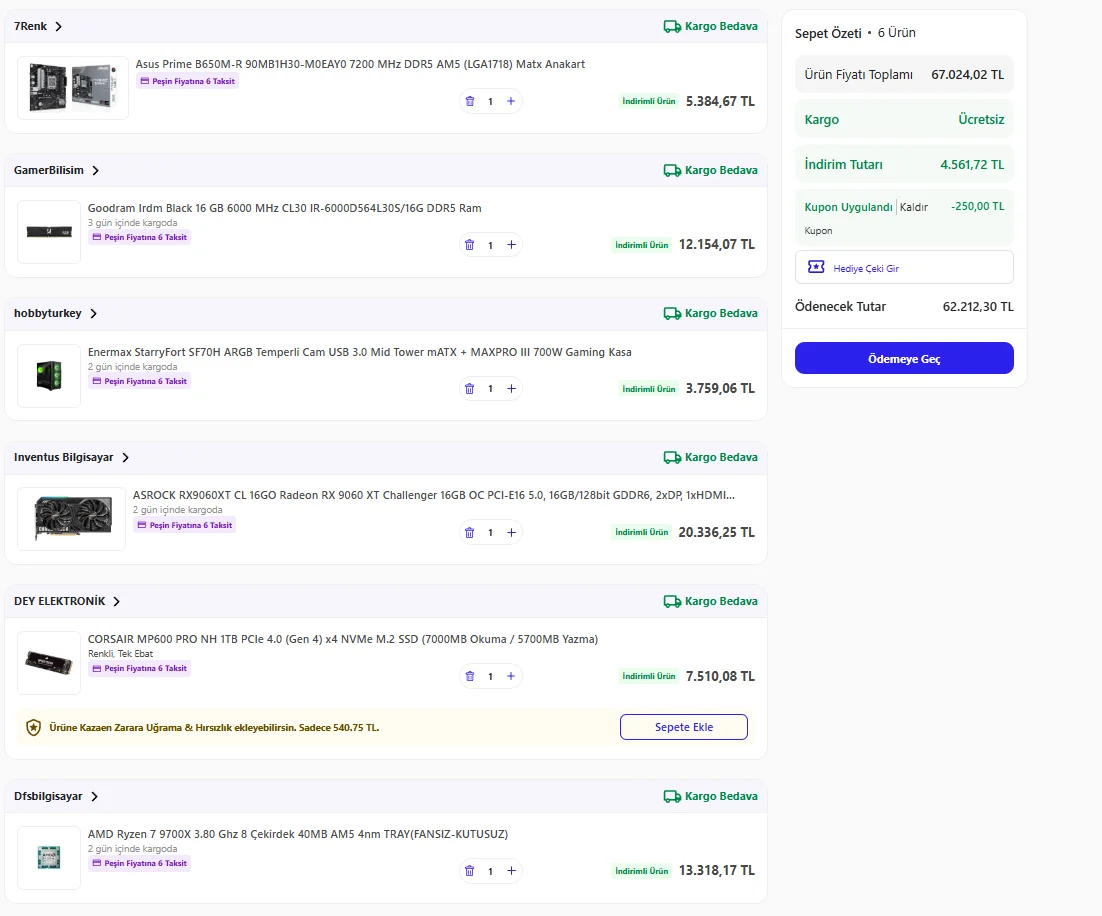Screen dimensions: 1102x916
Task: Click chevron beside Inventus Bilgisayar
Action: (x=125, y=458)
